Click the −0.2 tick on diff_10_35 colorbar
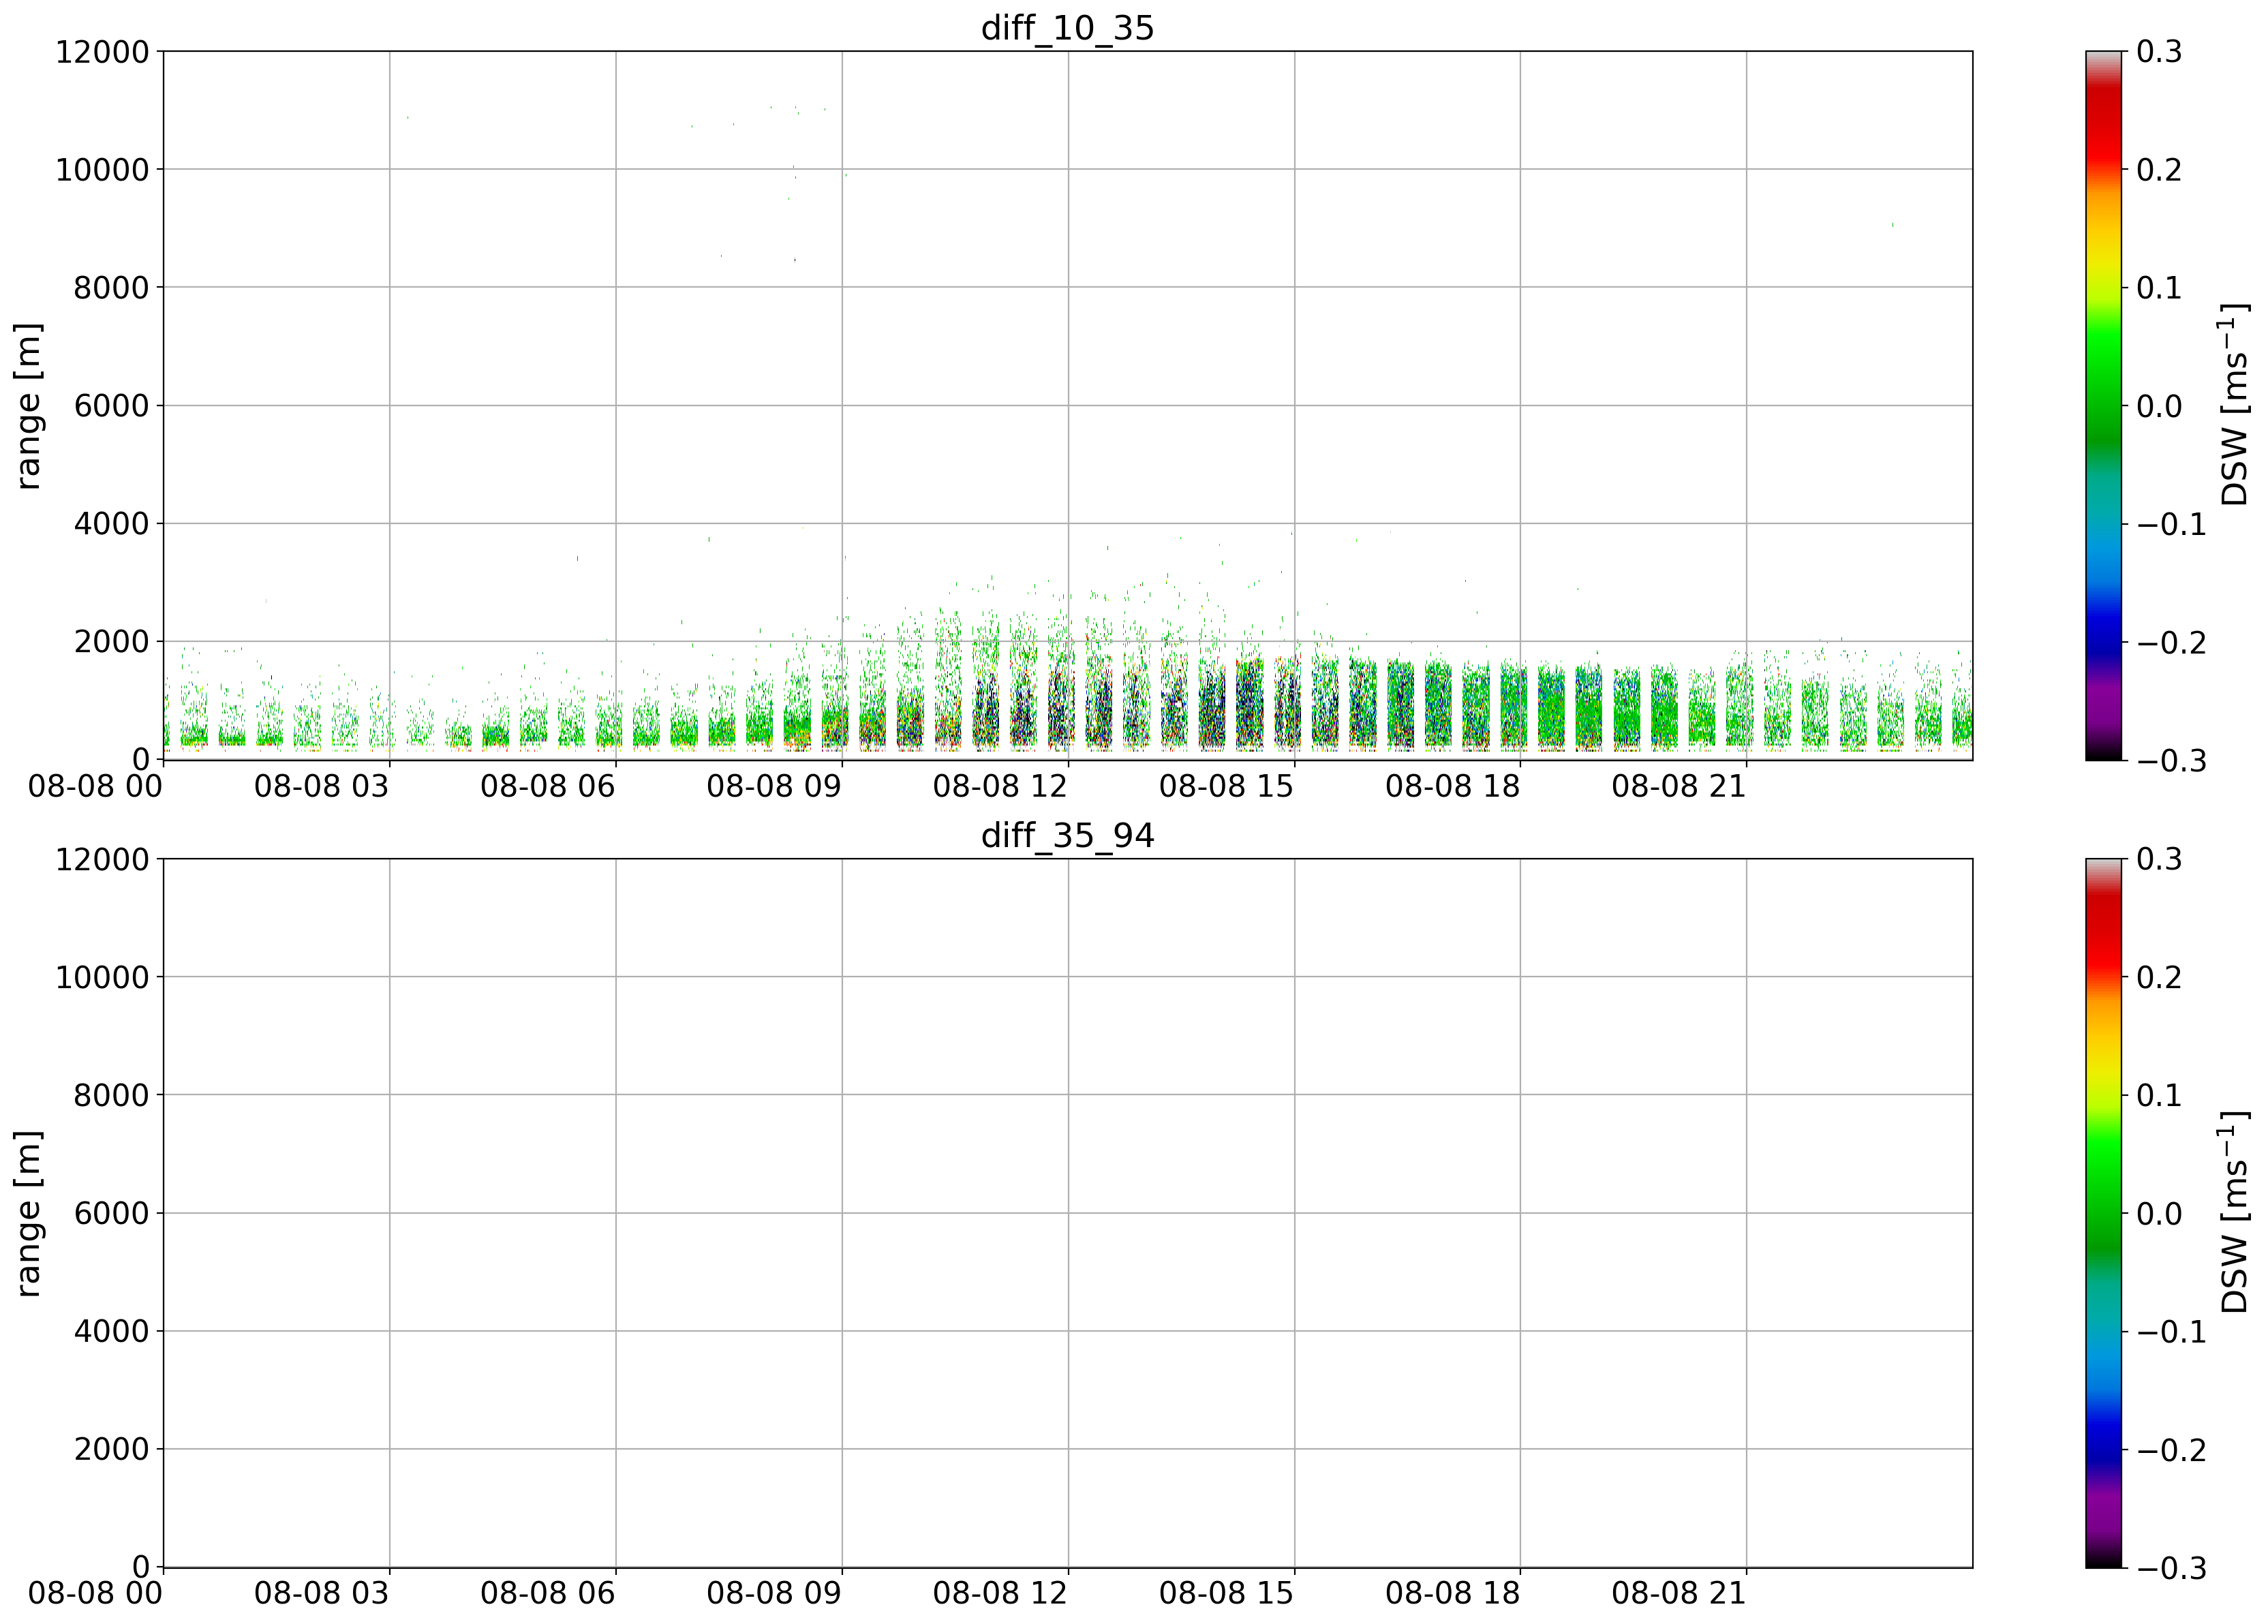 point(2172,642)
